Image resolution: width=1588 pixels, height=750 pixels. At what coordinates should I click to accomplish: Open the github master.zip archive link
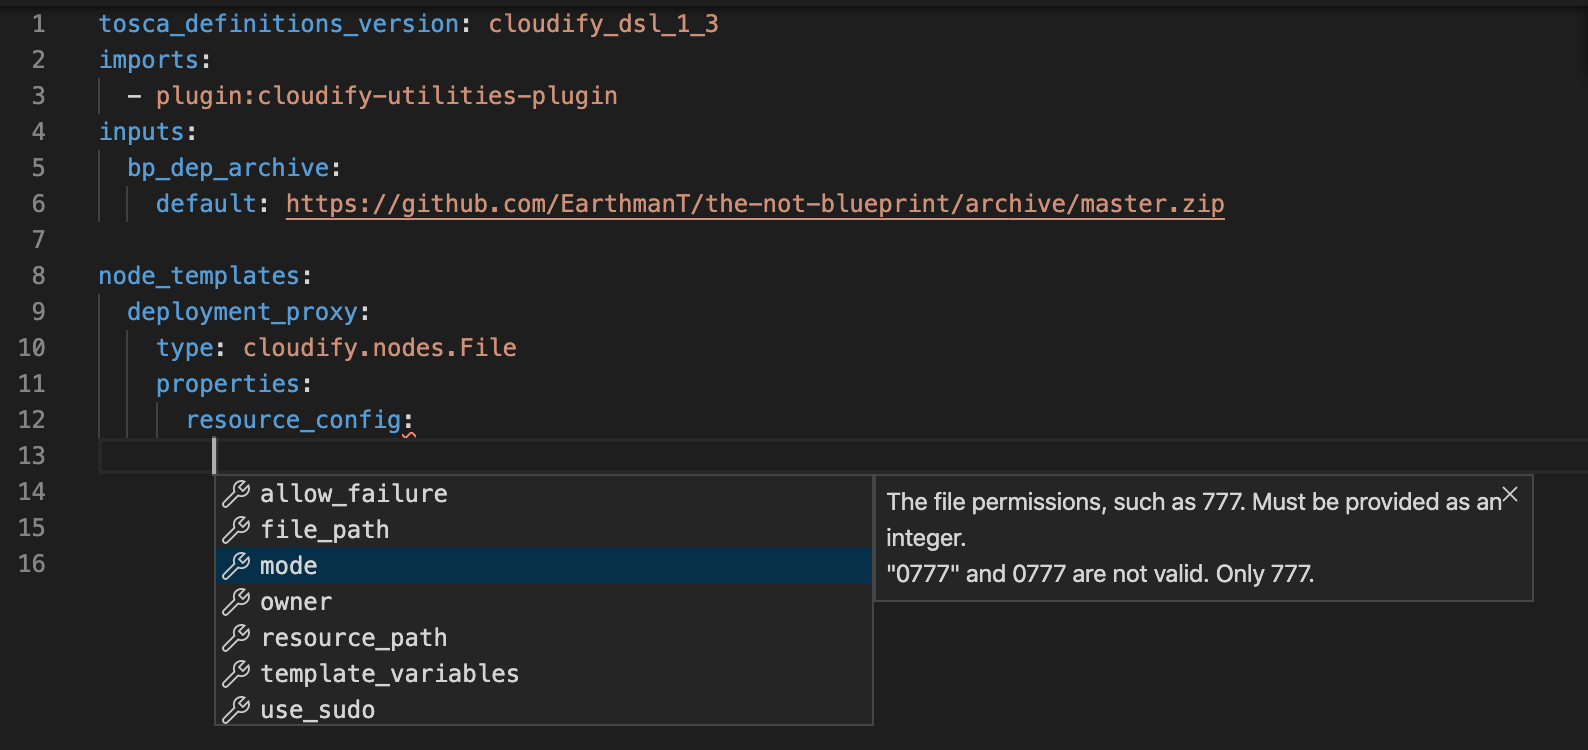click(x=755, y=204)
